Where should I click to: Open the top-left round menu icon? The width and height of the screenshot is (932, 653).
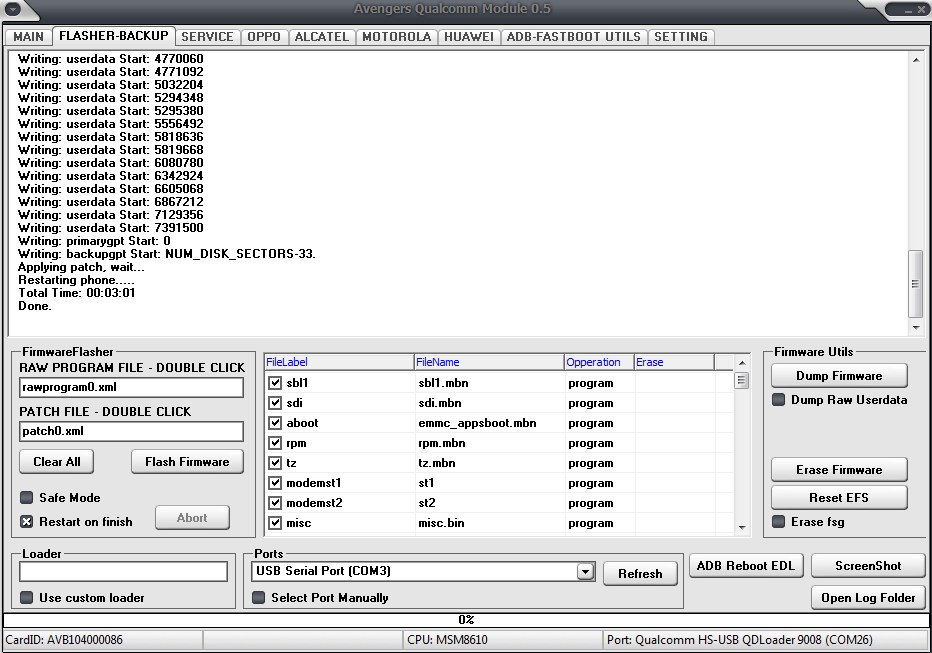[11, 8]
